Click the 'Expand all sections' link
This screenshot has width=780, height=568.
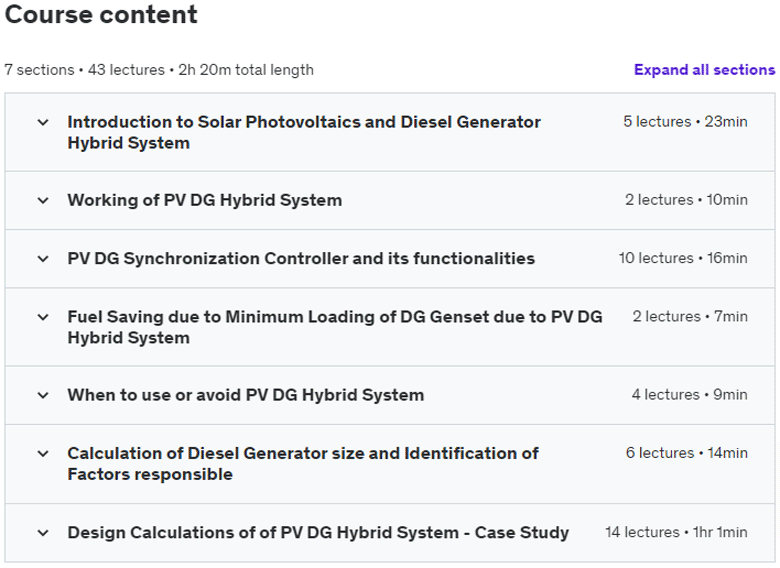coord(704,70)
